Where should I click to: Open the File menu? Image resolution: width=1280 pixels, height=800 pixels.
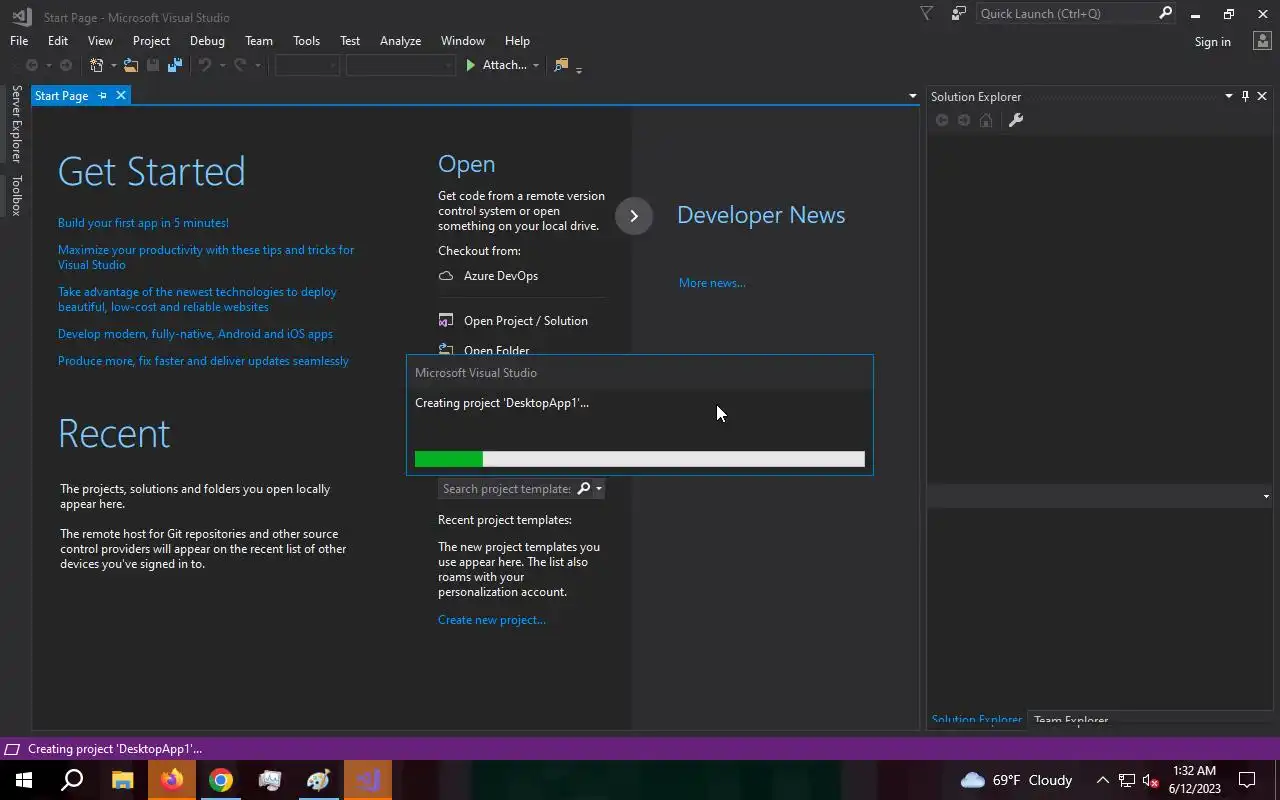tap(19, 41)
